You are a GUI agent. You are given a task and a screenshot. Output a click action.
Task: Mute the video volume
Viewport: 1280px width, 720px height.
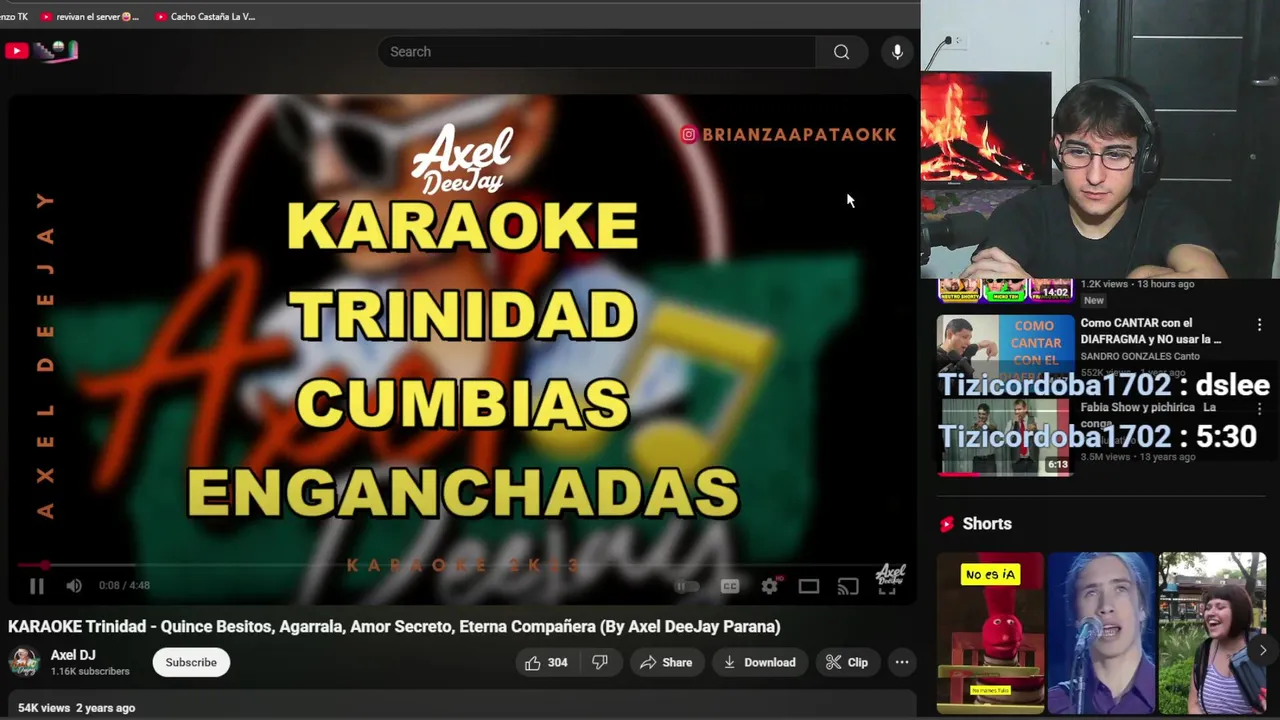coord(74,587)
